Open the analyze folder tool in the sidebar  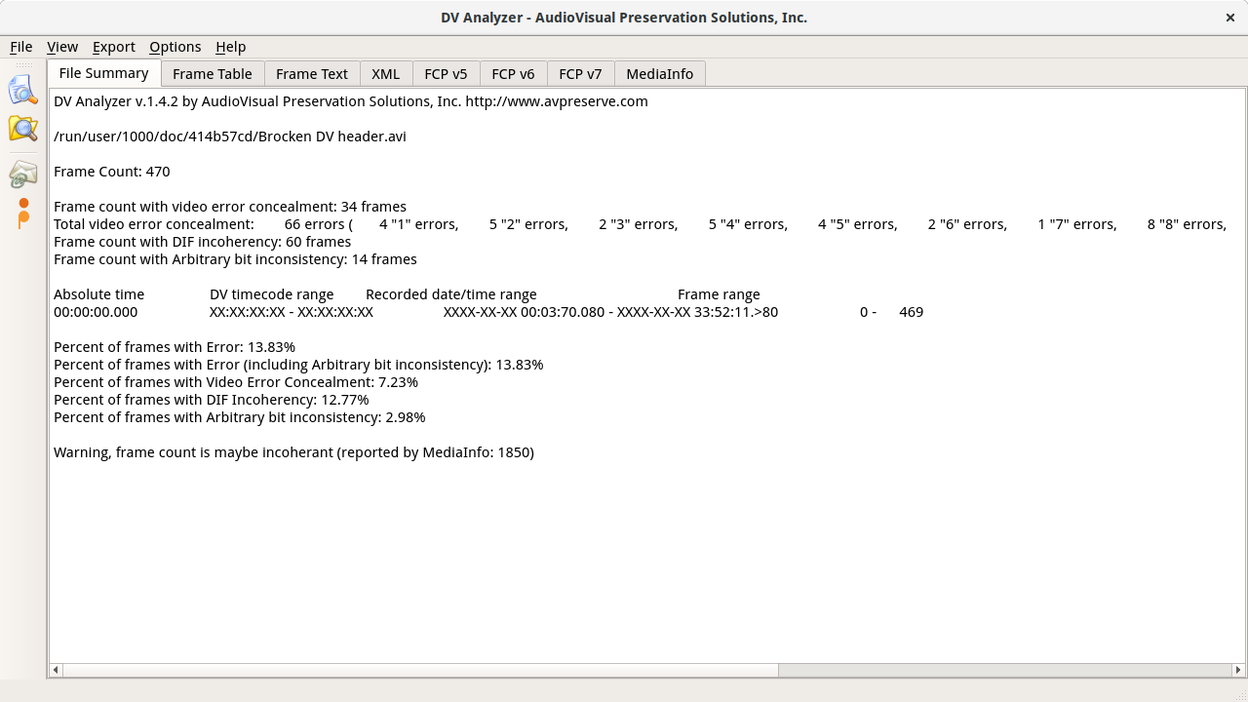[x=22, y=129]
